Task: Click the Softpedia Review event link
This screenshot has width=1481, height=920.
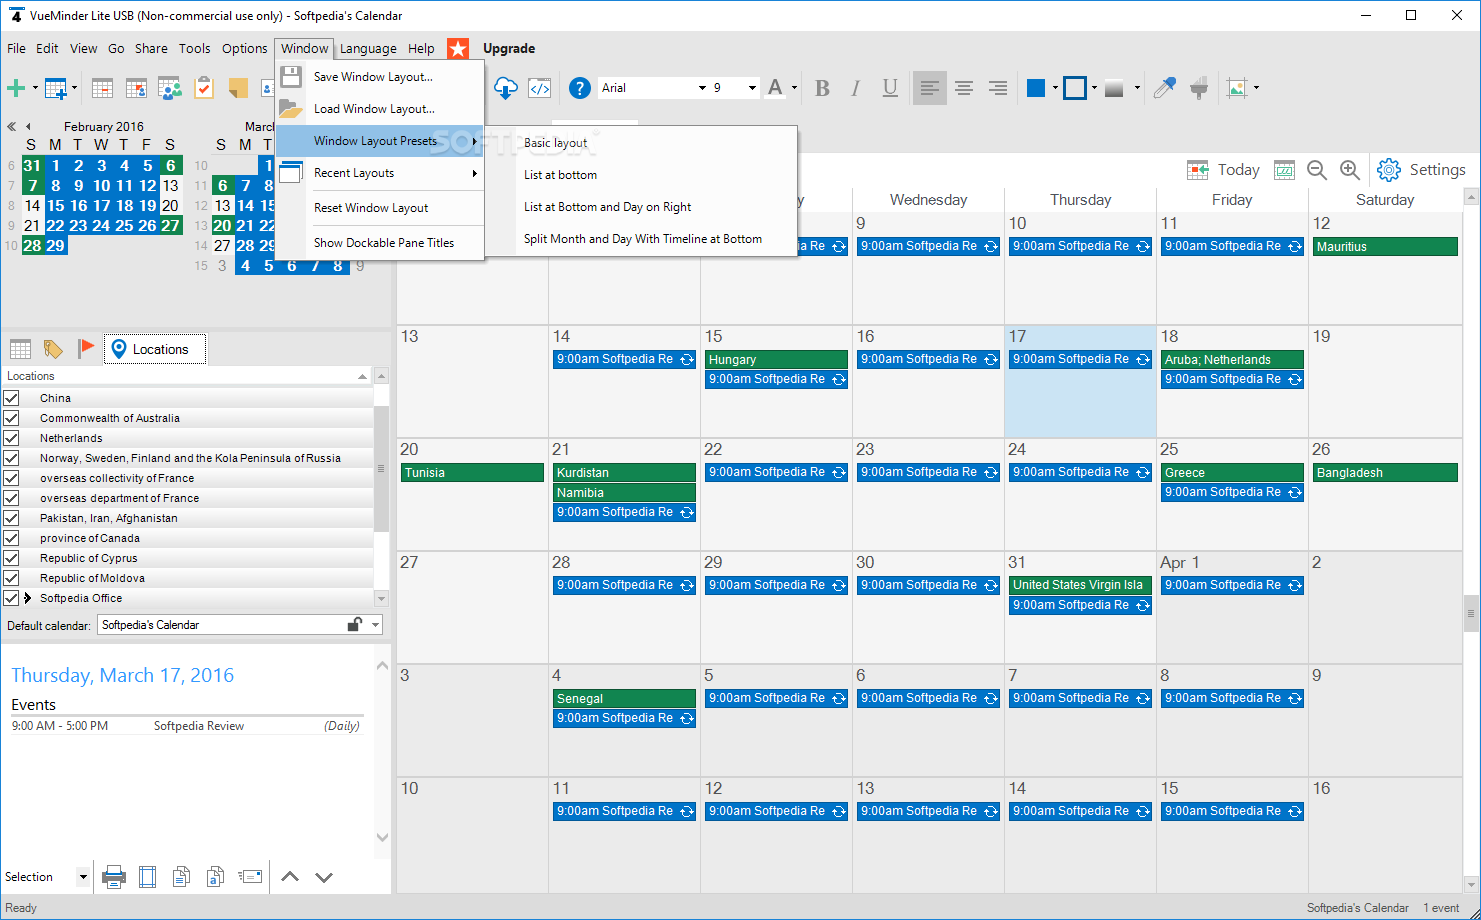Action: tap(199, 726)
